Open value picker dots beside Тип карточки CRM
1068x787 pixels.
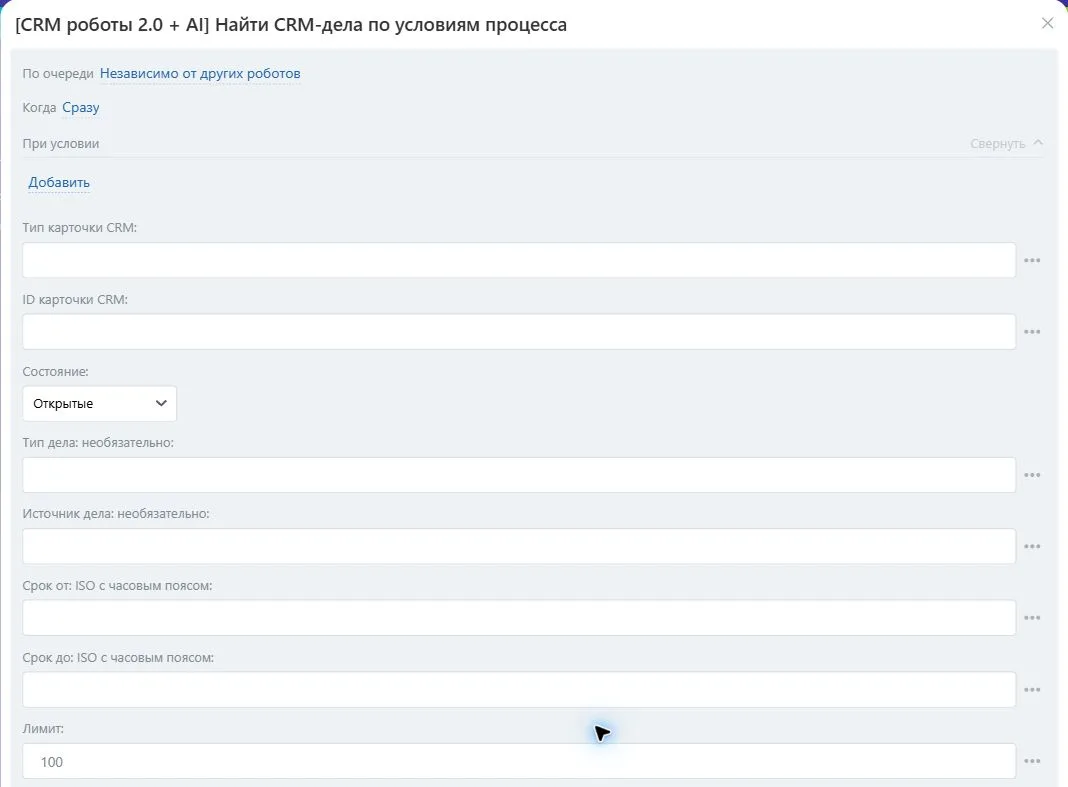[x=1032, y=260]
